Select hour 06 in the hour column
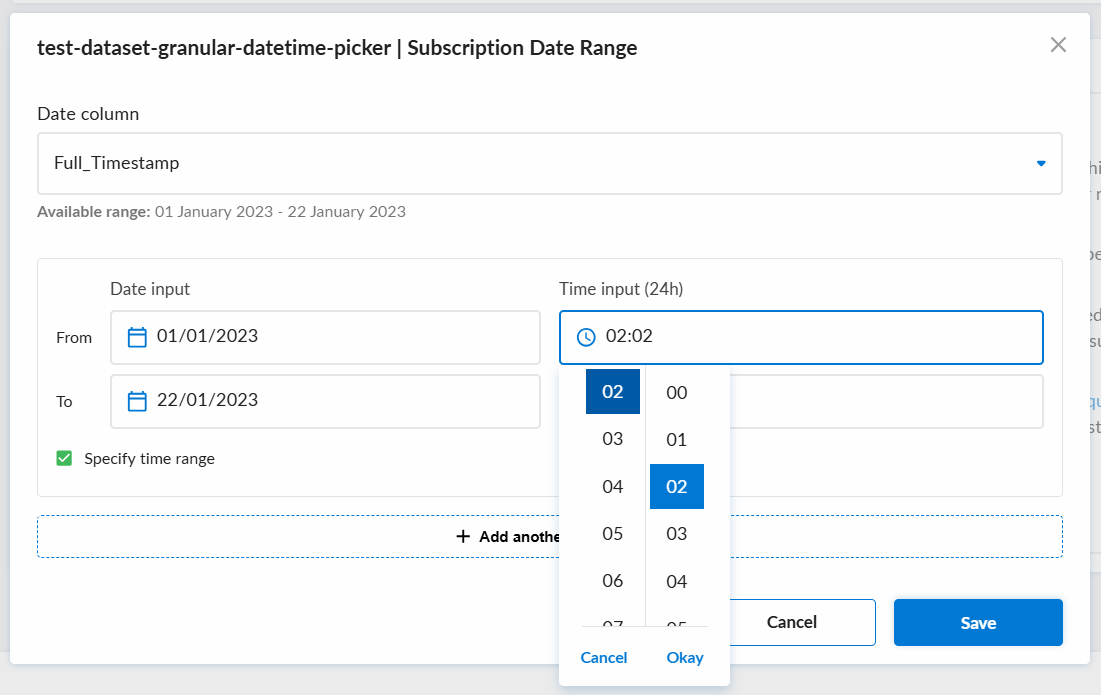 point(612,581)
